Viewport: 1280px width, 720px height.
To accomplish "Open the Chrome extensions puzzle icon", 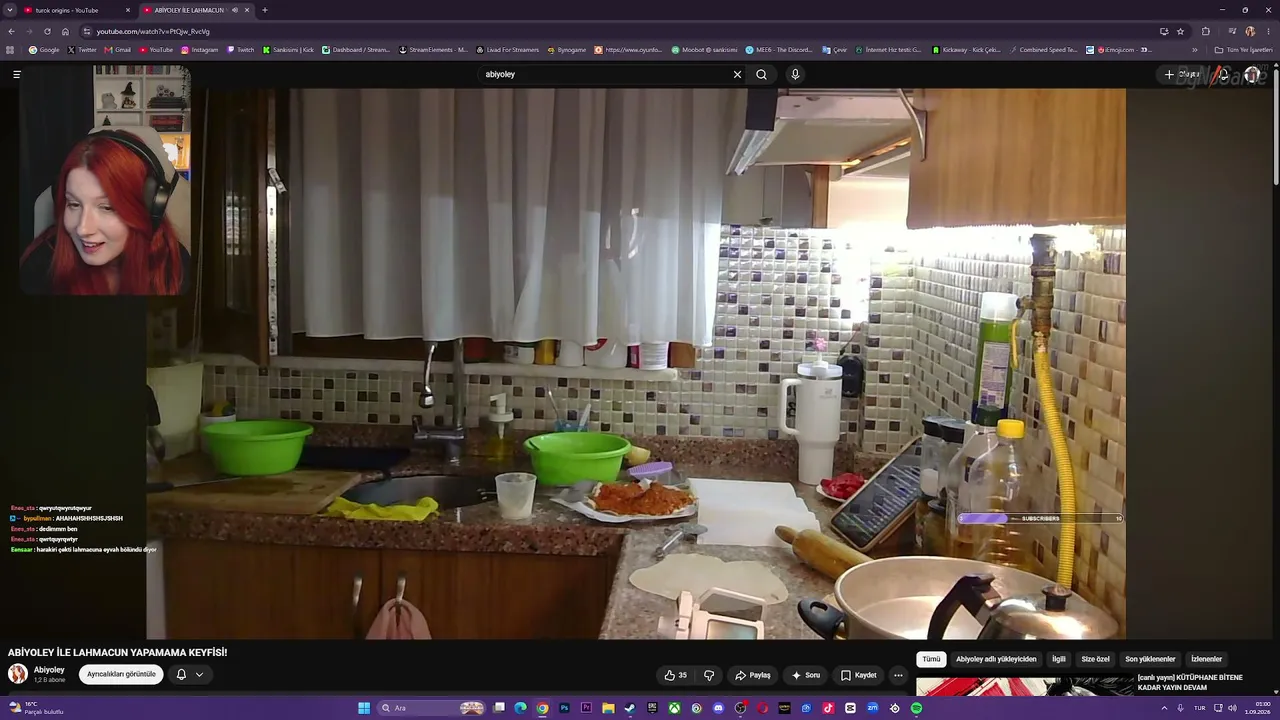I will tap(1205, 31).
